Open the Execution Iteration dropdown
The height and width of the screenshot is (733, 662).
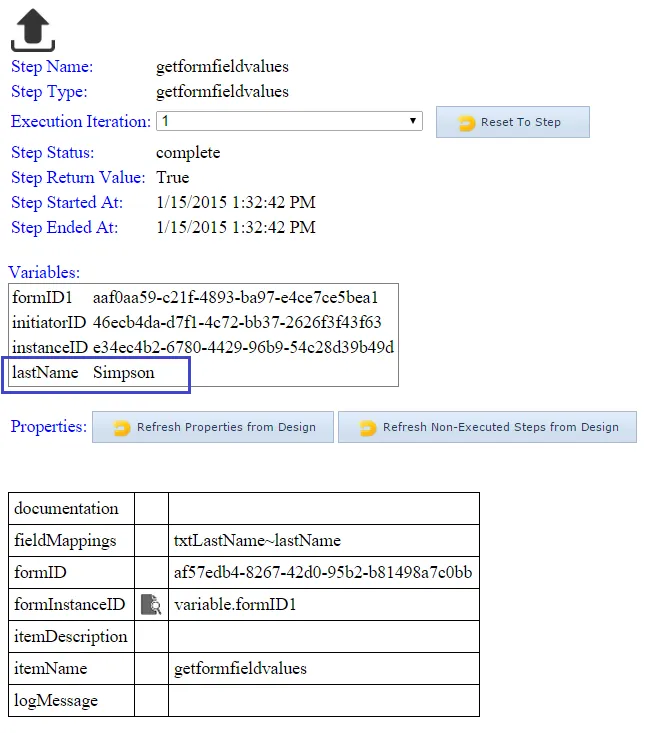coord(289,121)
